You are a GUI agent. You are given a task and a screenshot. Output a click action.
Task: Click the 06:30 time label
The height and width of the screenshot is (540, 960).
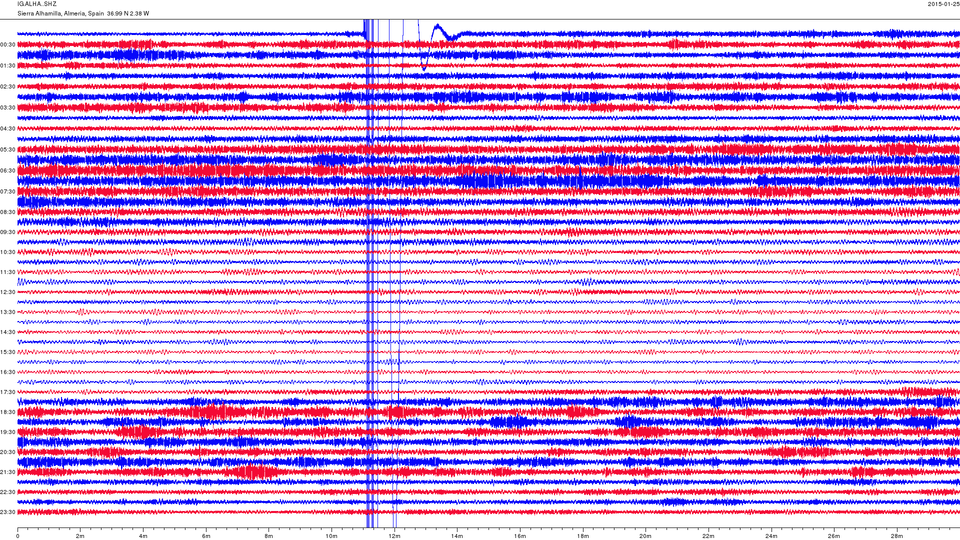8,171
